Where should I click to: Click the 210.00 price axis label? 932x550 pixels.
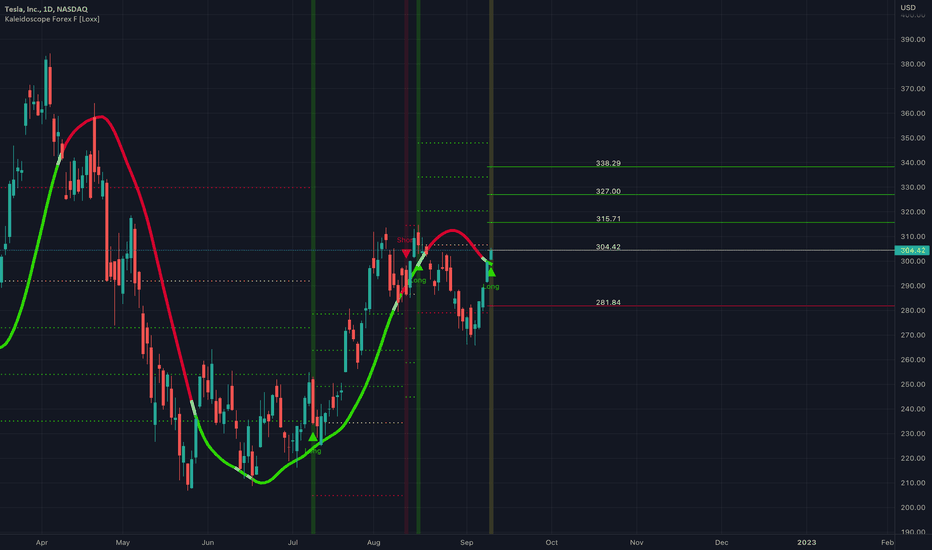(x=913, y=483)
